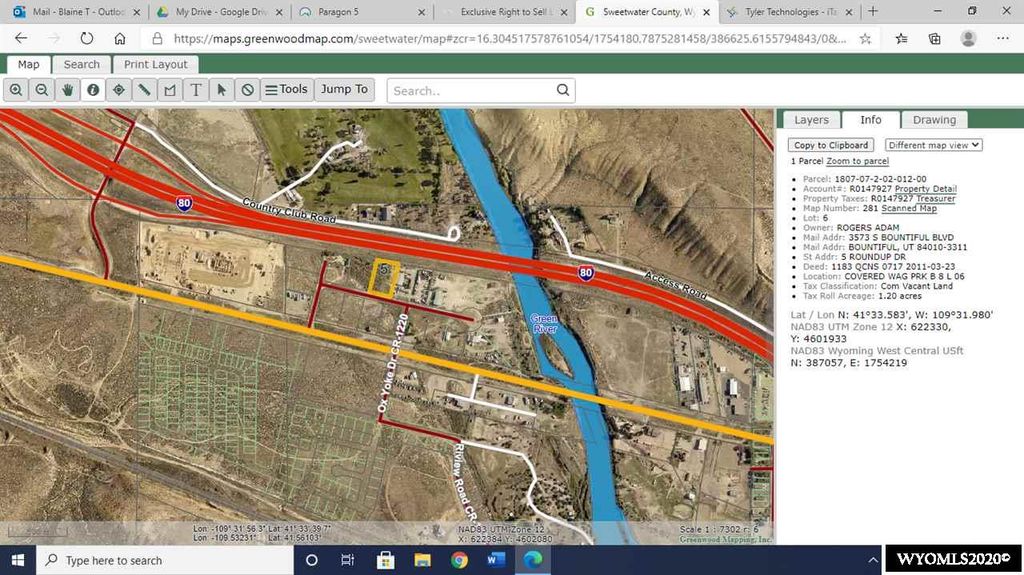Open Google Chrome from taskbar
The image size is (1024, 575).
point(458,560)
